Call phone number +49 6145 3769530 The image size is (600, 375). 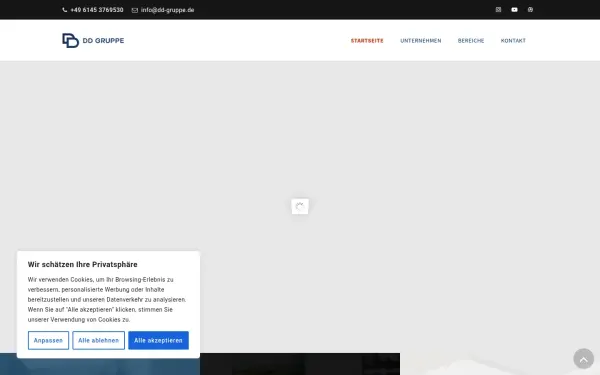click(93, 10)
